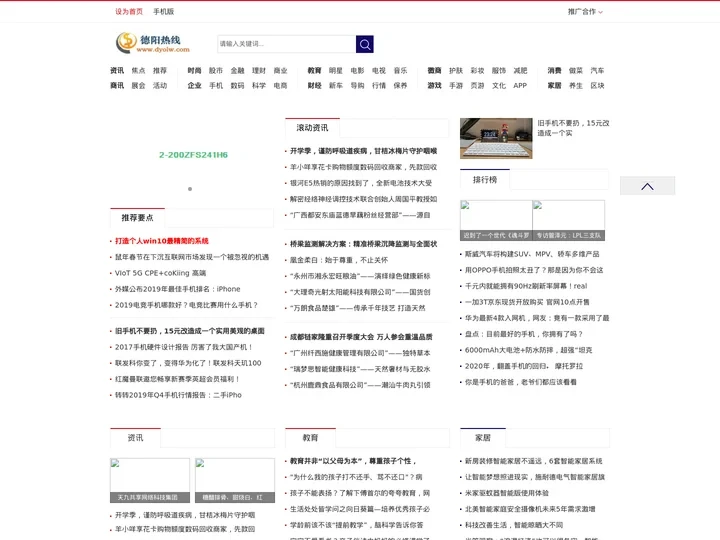Image resolution: width=720 pixels, height=540 pixels.
Task: Select the 推荐要点 tab heading
Action: pos(137,218)
